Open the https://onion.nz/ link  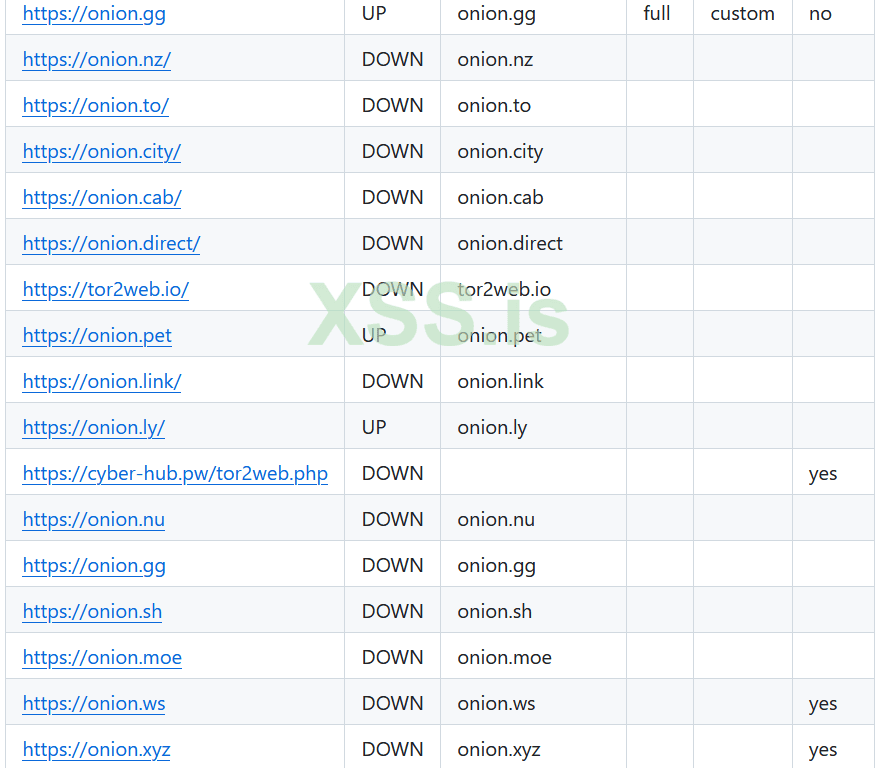pos(97,59)
